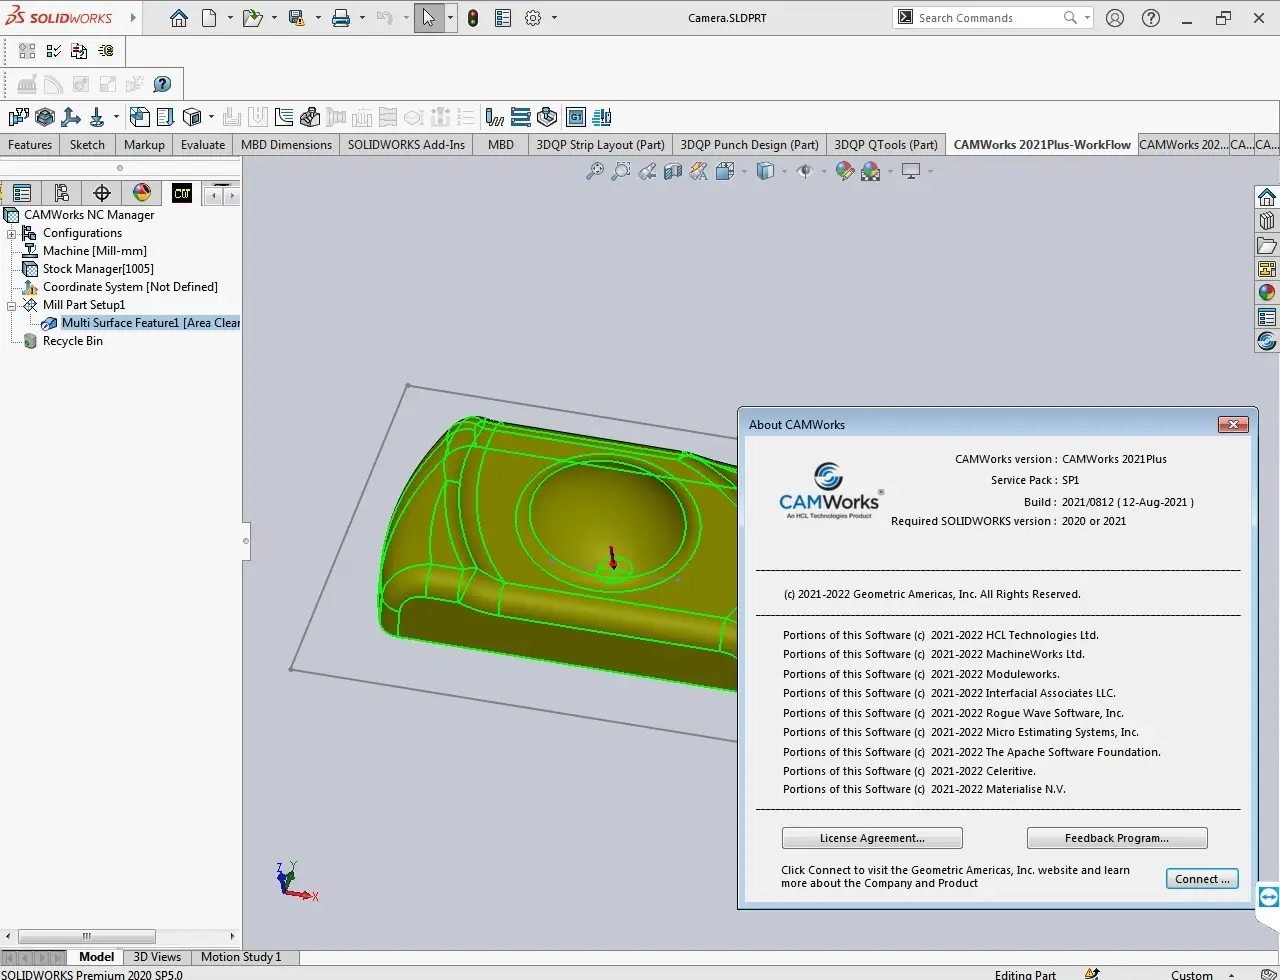Click the Section View icon
The width and height of the screenshot is (1280, 980).
673,171
